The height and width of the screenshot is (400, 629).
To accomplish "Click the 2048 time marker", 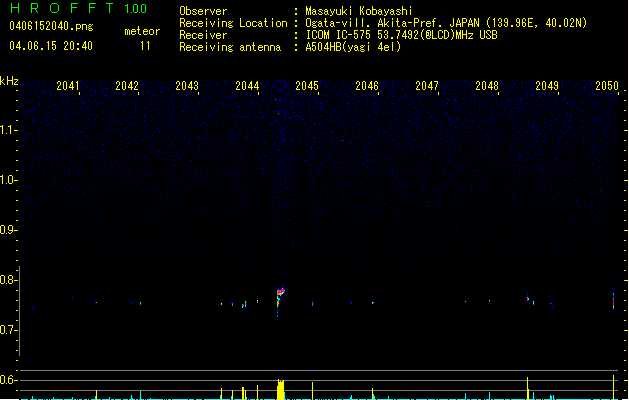I will point(487,86).
